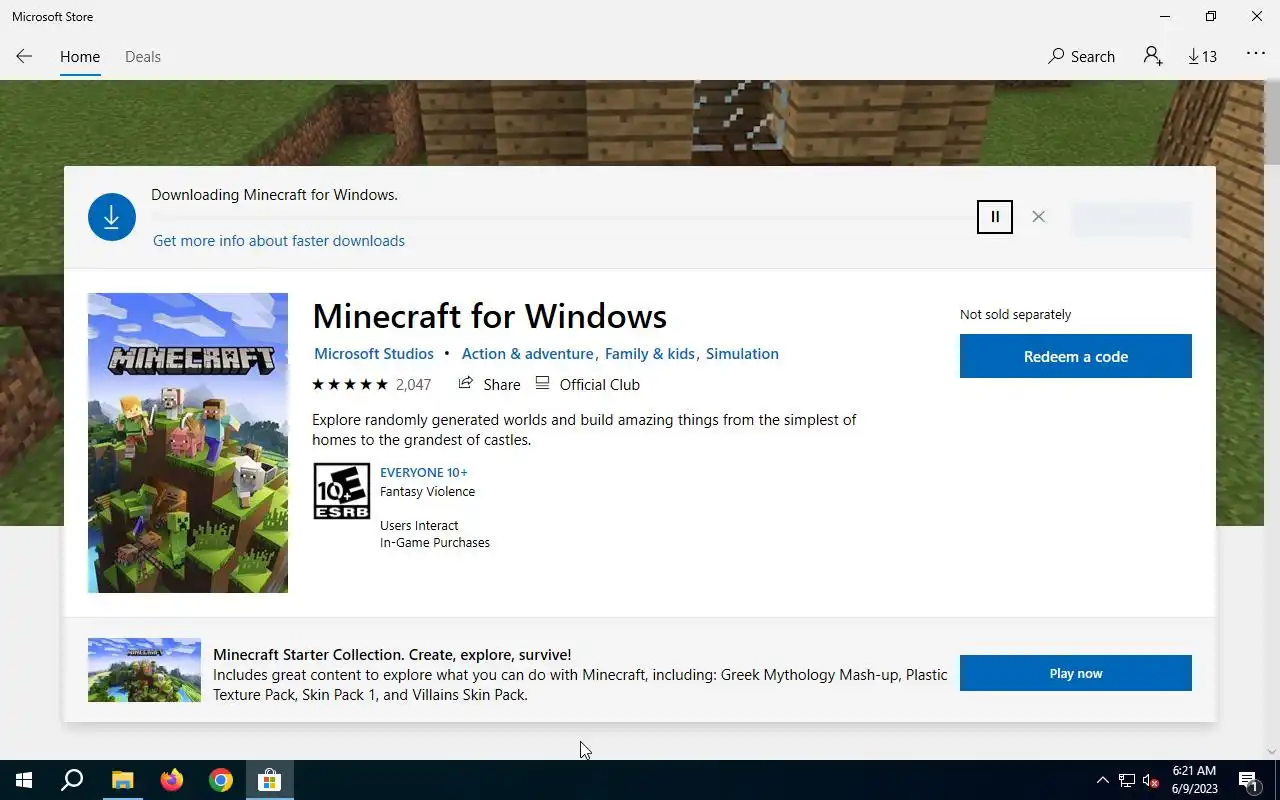This screenshot has width=1280, height=800.
Task: Click the 'Users Interact' text
Action: pyautogui.click(x=419, y=526)
